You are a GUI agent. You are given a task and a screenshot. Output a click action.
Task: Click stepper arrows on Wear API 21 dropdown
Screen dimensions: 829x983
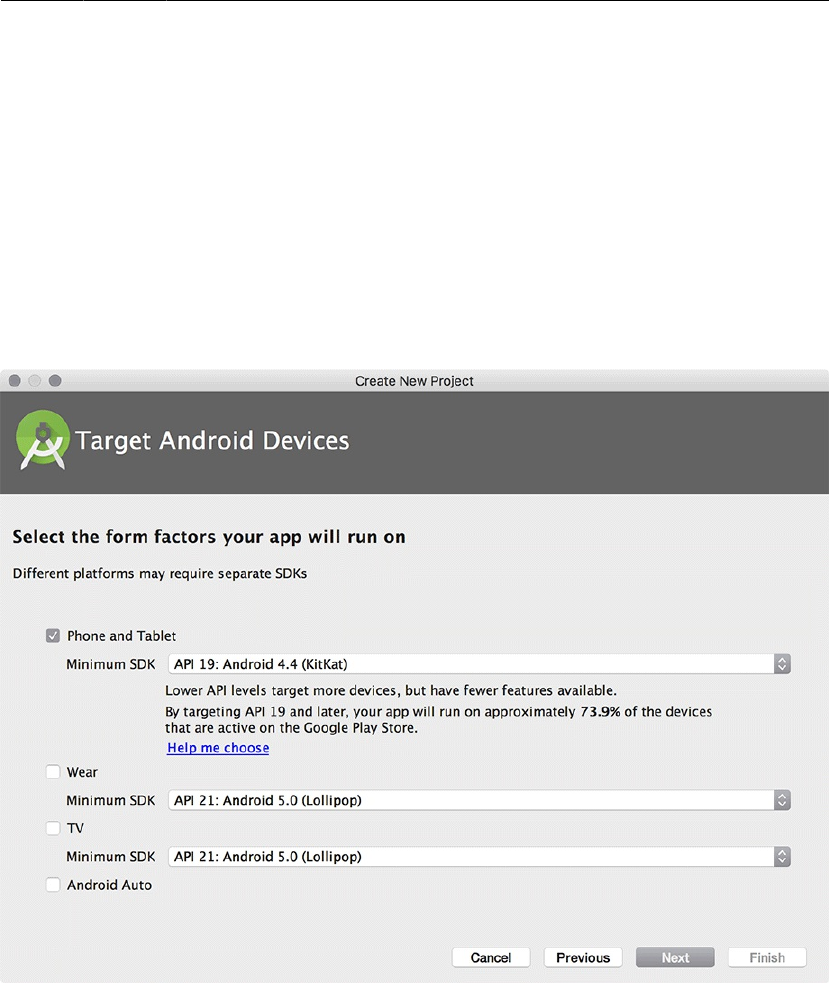782,800
